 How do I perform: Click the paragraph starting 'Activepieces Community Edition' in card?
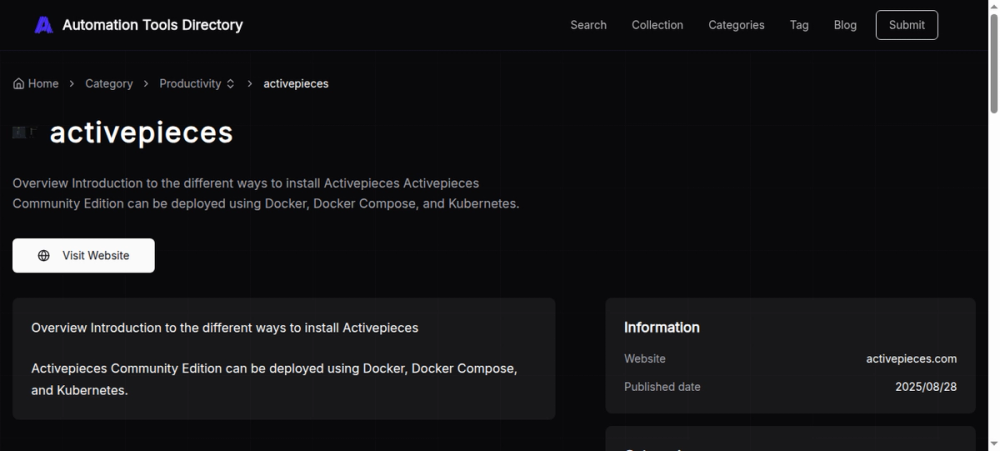274,379
